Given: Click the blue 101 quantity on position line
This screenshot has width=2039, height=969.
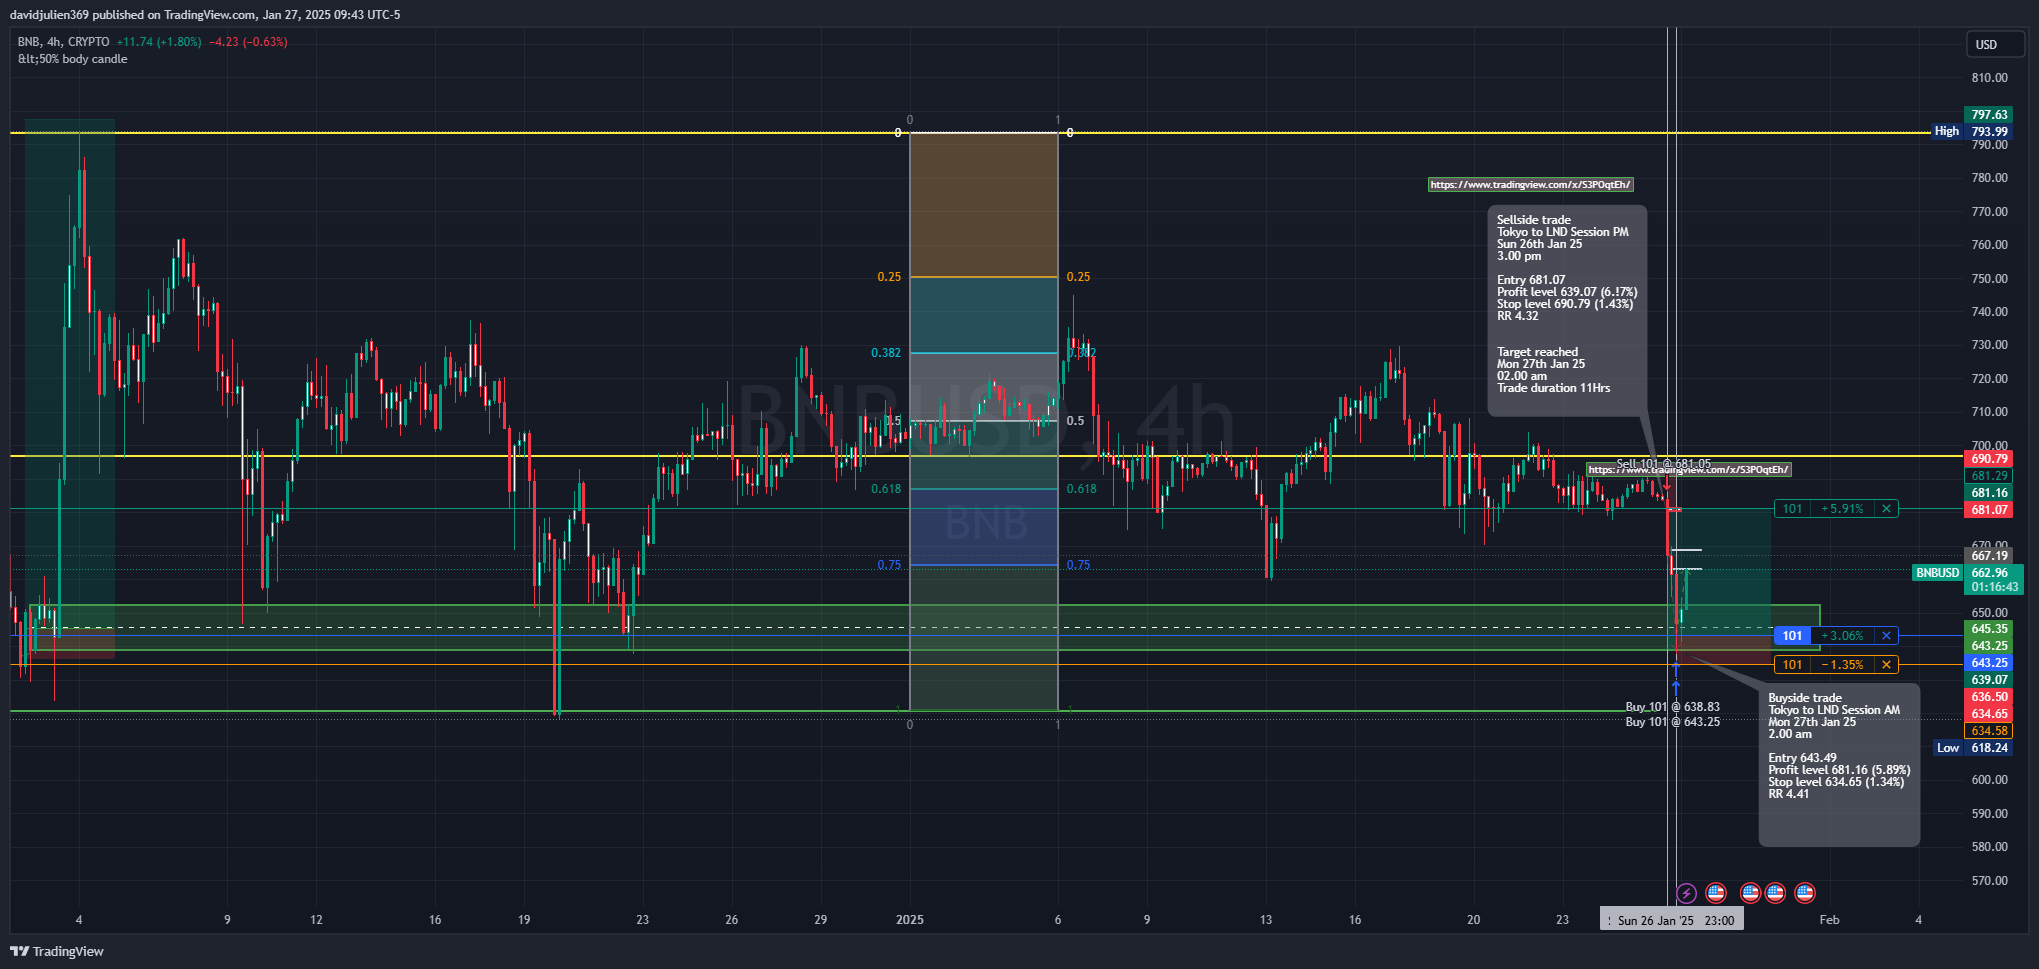Looking at the screenshot, I should pyautogui.click(x=1793, y=636).
